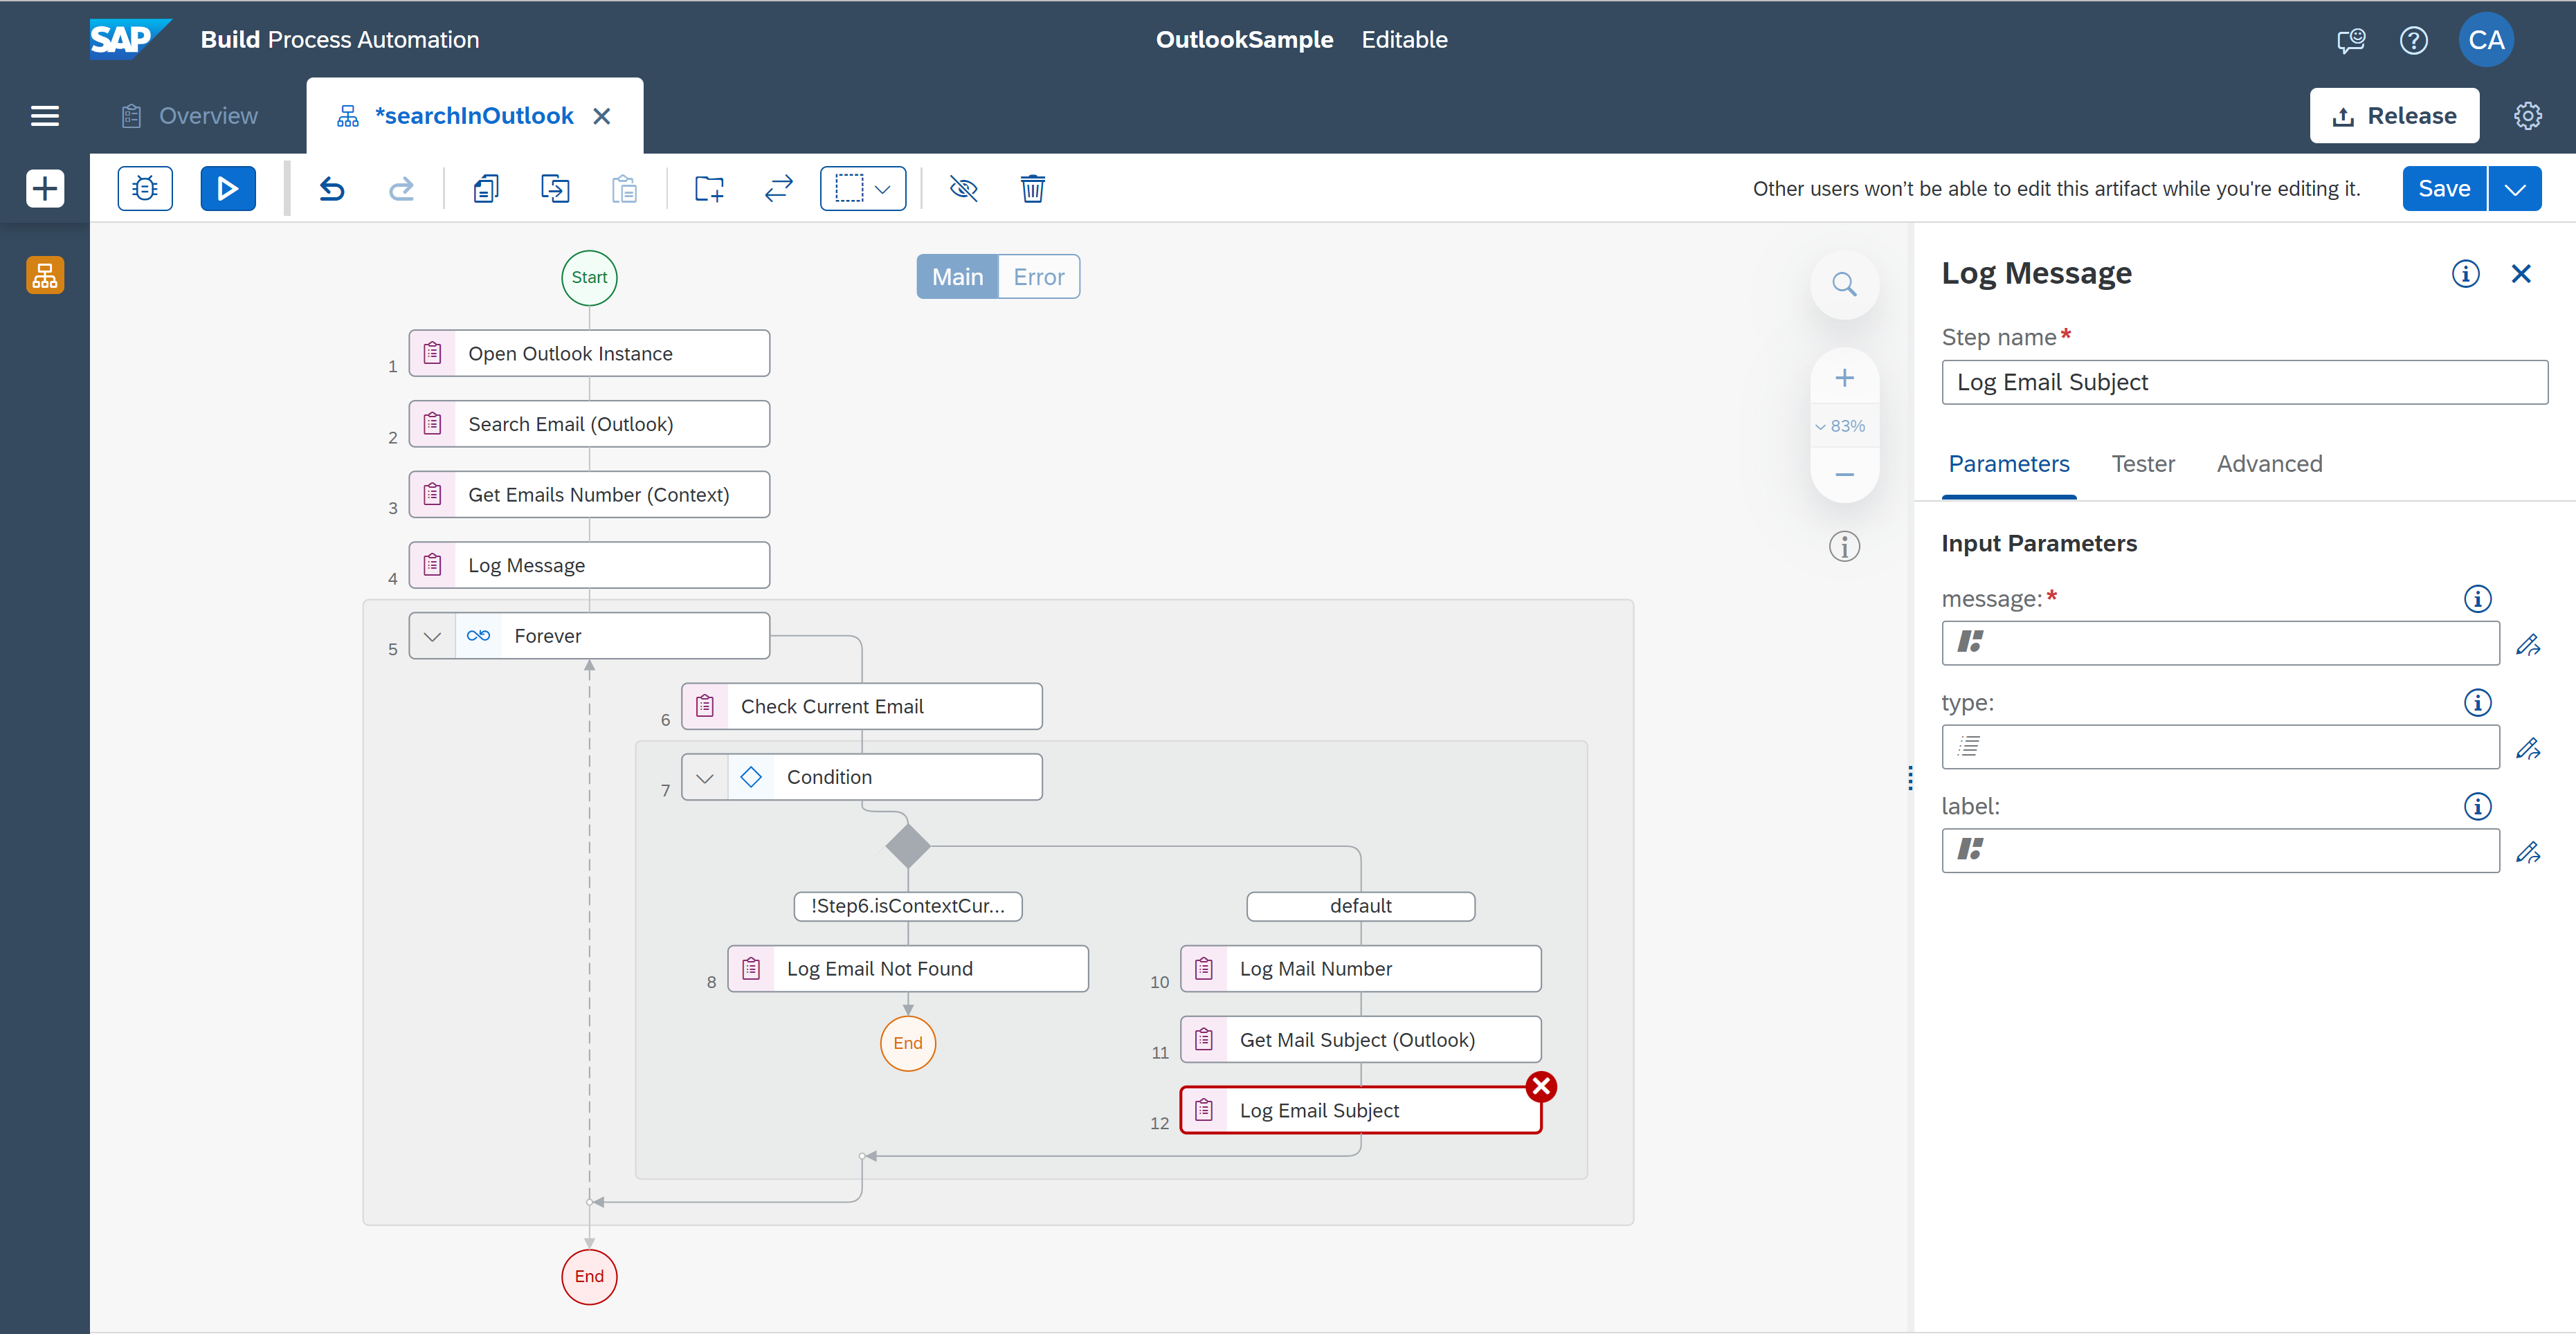The width and height of the screenshot is (2576, 1334).
Task: Open expression editor for message parameter
Action: pyautogui.click(x=2529, y=645)
